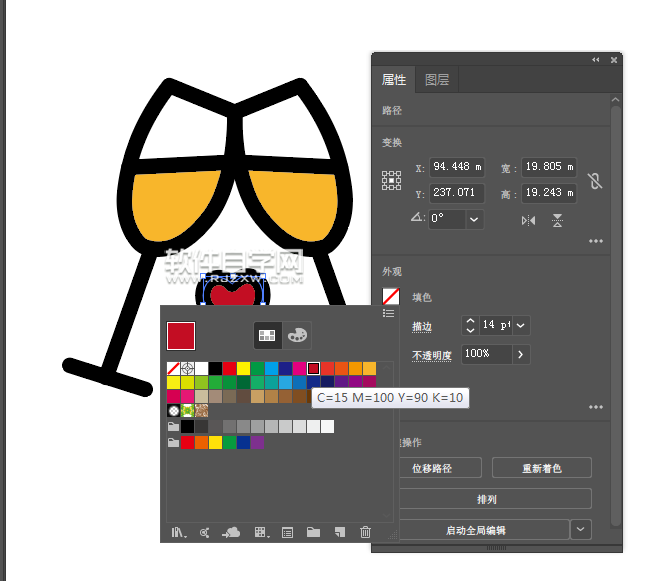Click the 高 height field
The width and height of the screenshot is (662, 581).
[549, 193]
